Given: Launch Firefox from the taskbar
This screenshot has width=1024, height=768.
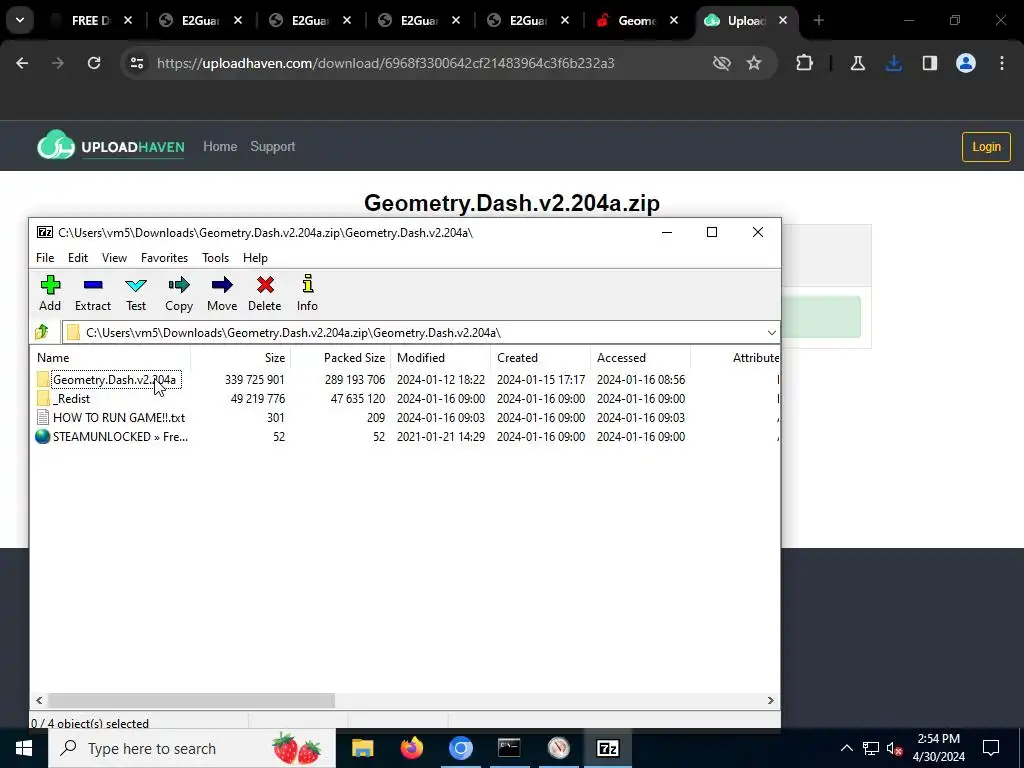Looking at the screenshot, I should click(411, 748).
